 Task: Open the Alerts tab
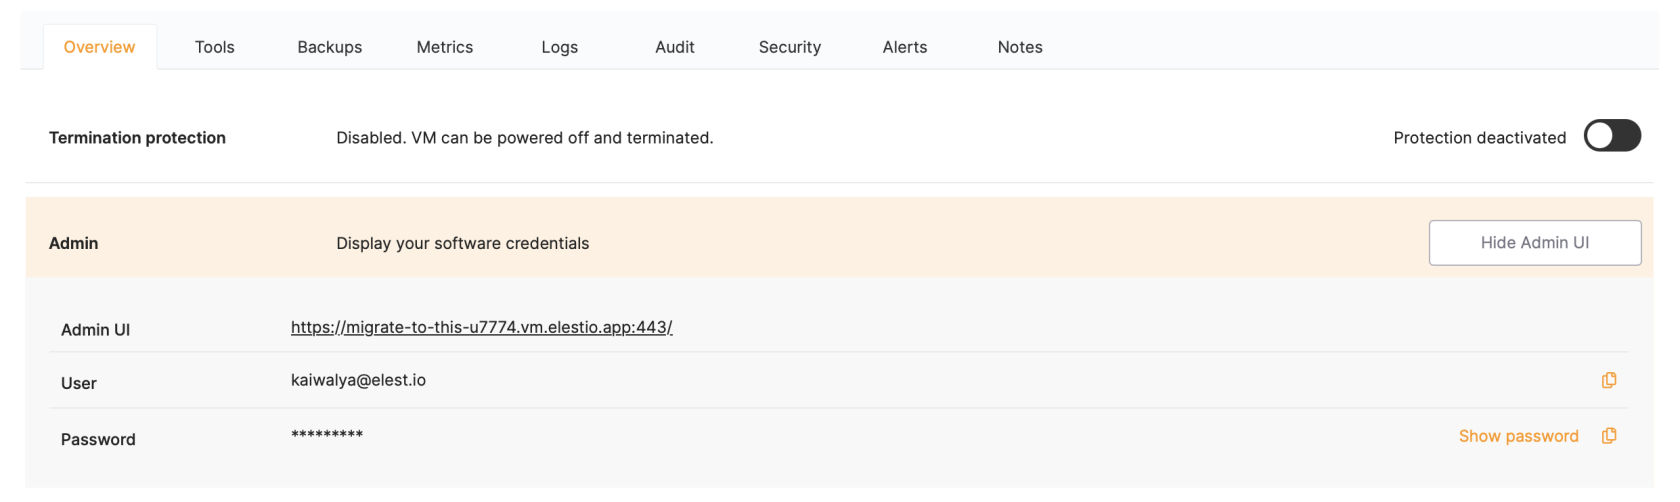click(904, 47)
